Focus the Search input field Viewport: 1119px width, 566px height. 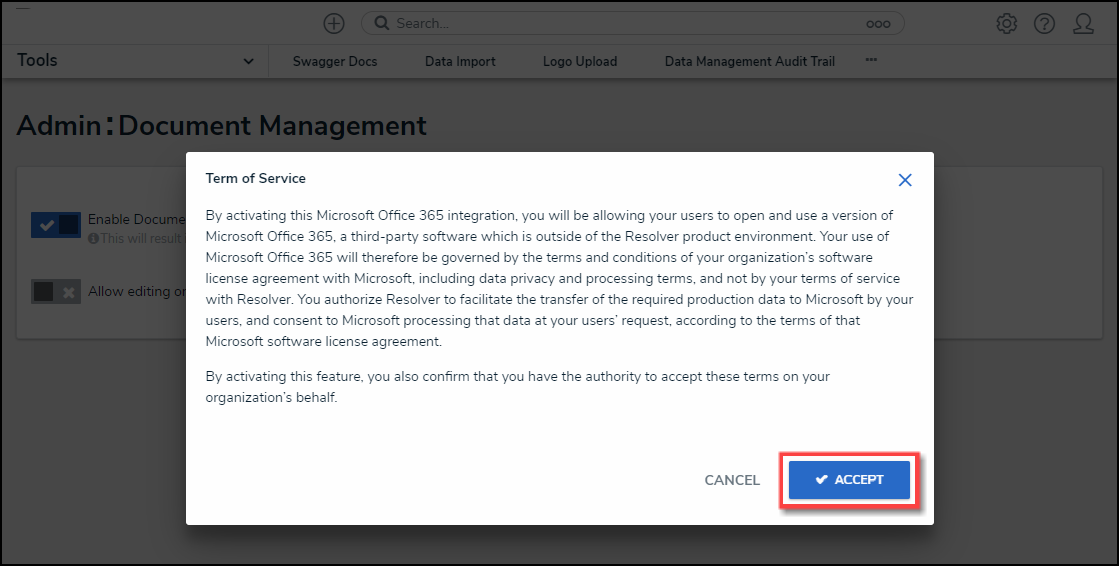point(632,24)
